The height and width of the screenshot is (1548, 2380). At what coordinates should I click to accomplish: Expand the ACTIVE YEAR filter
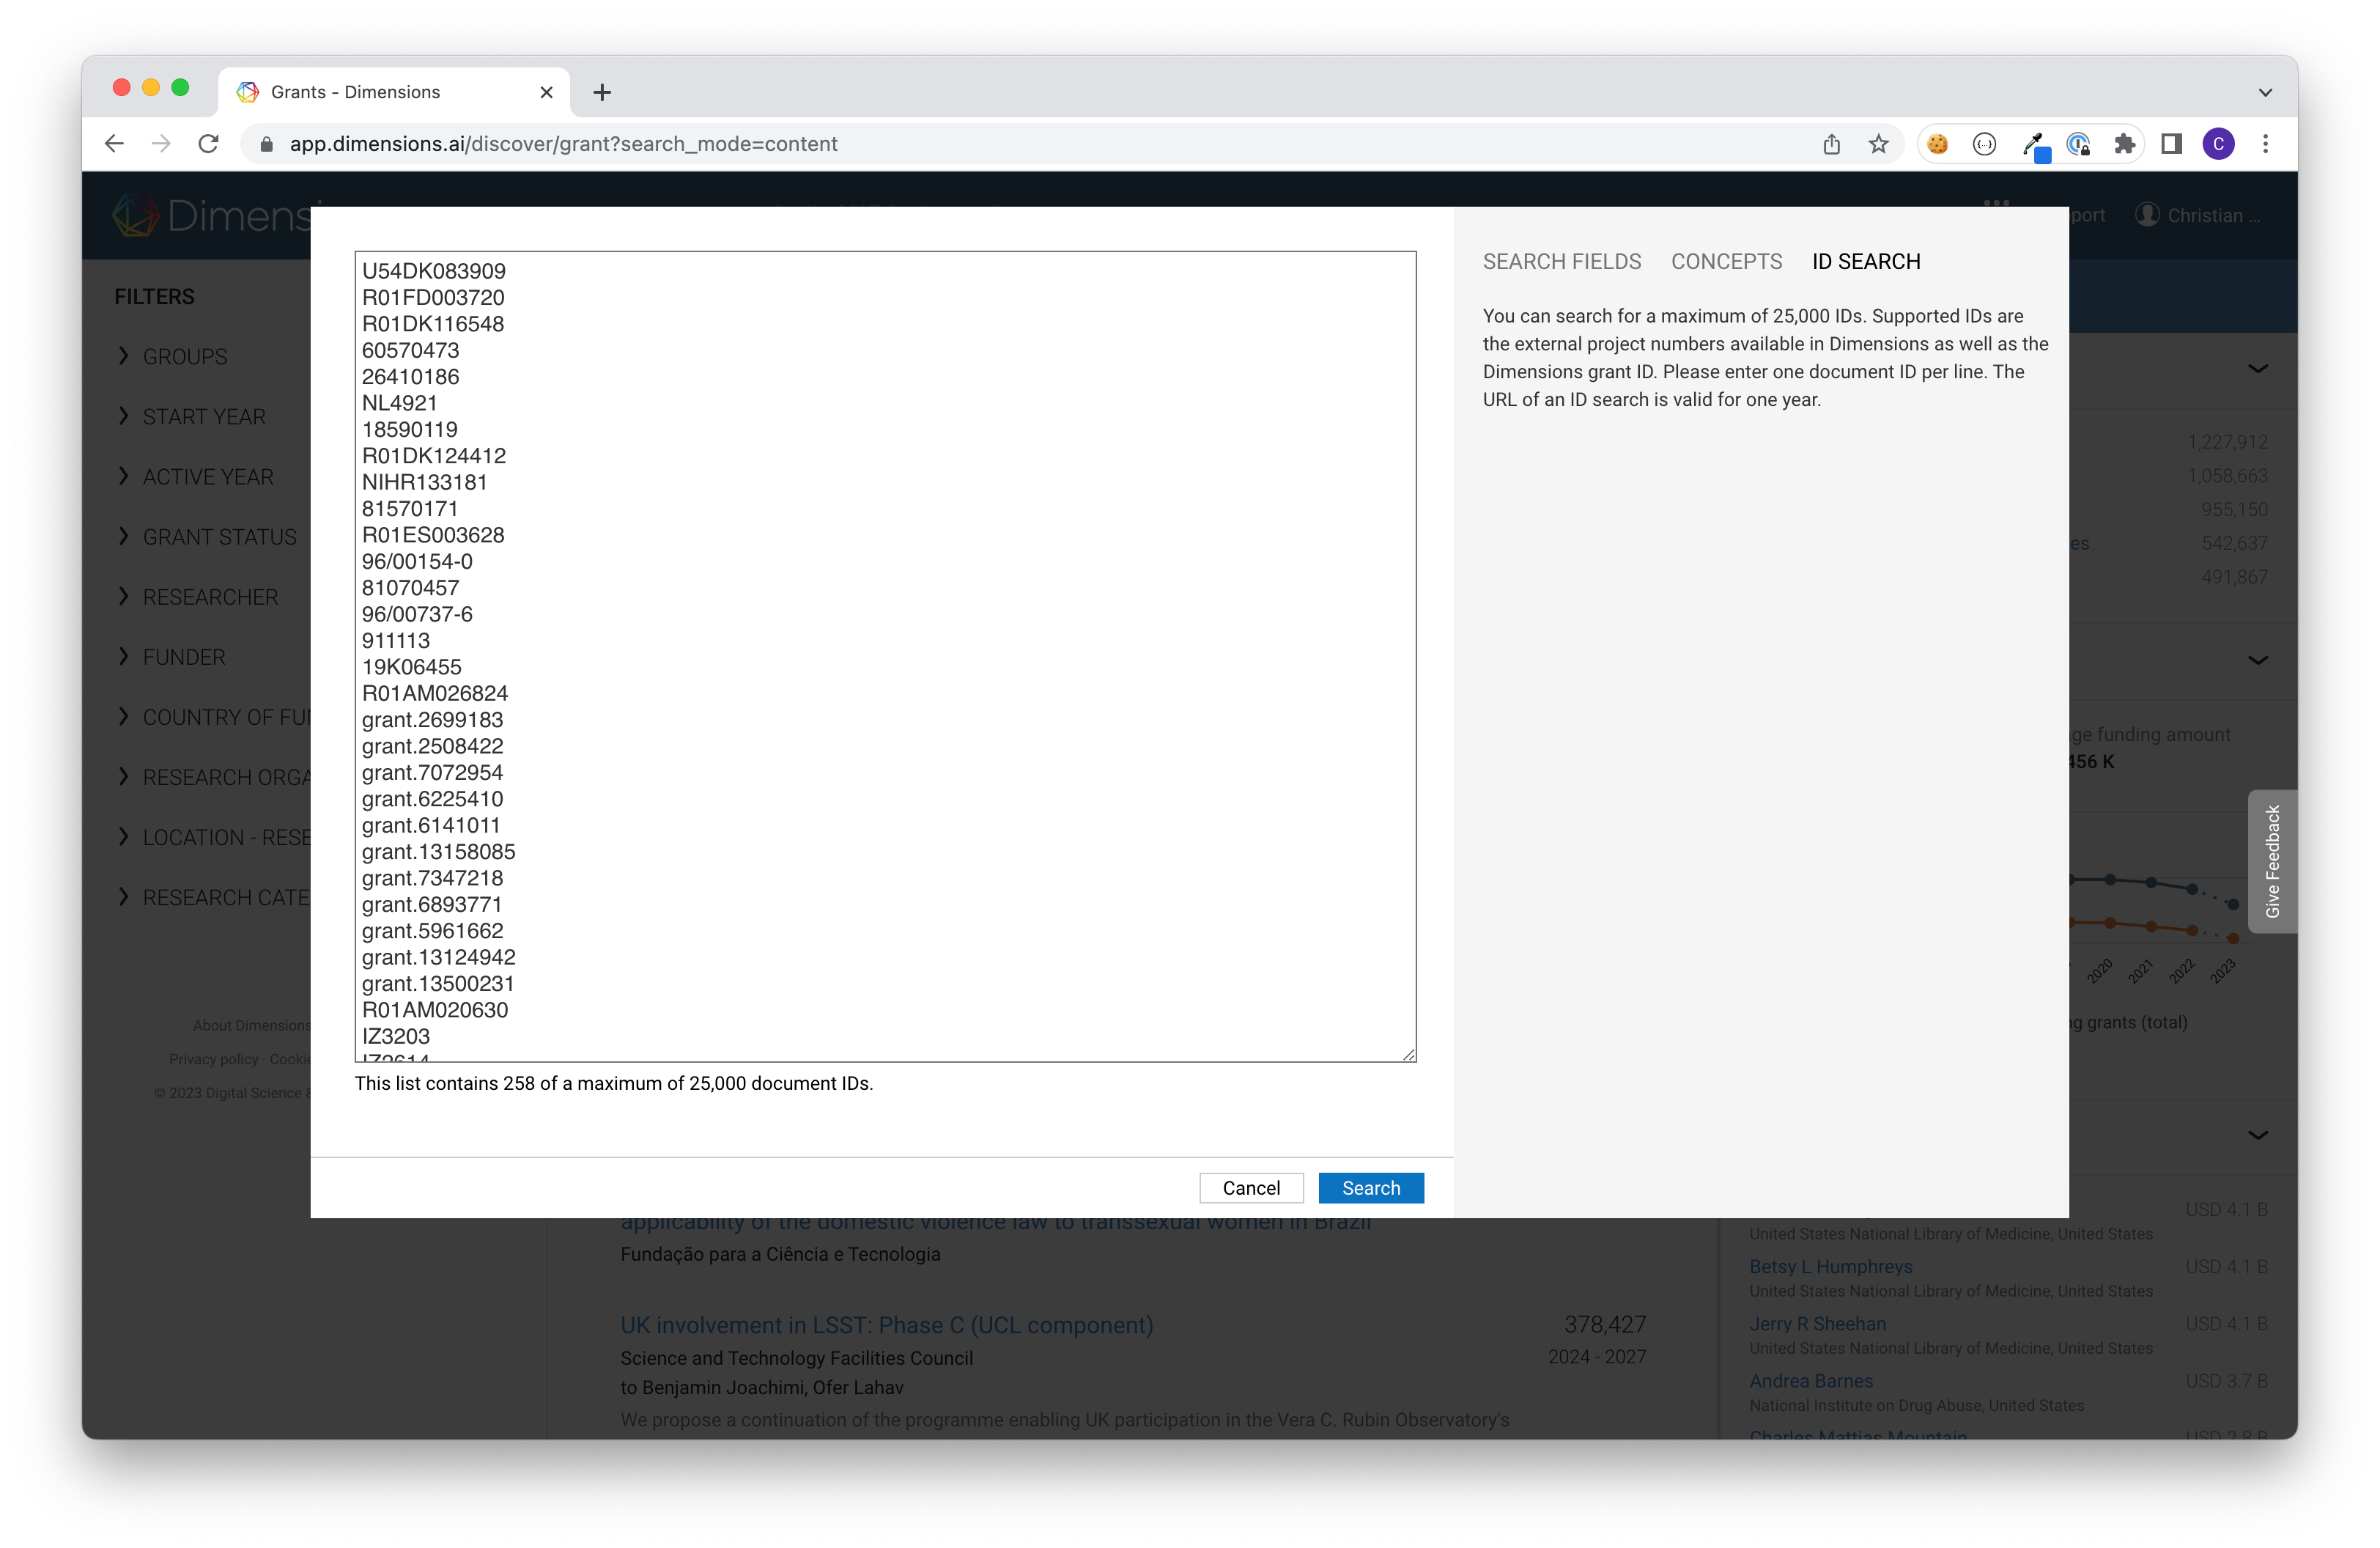[x=194, y=476]
